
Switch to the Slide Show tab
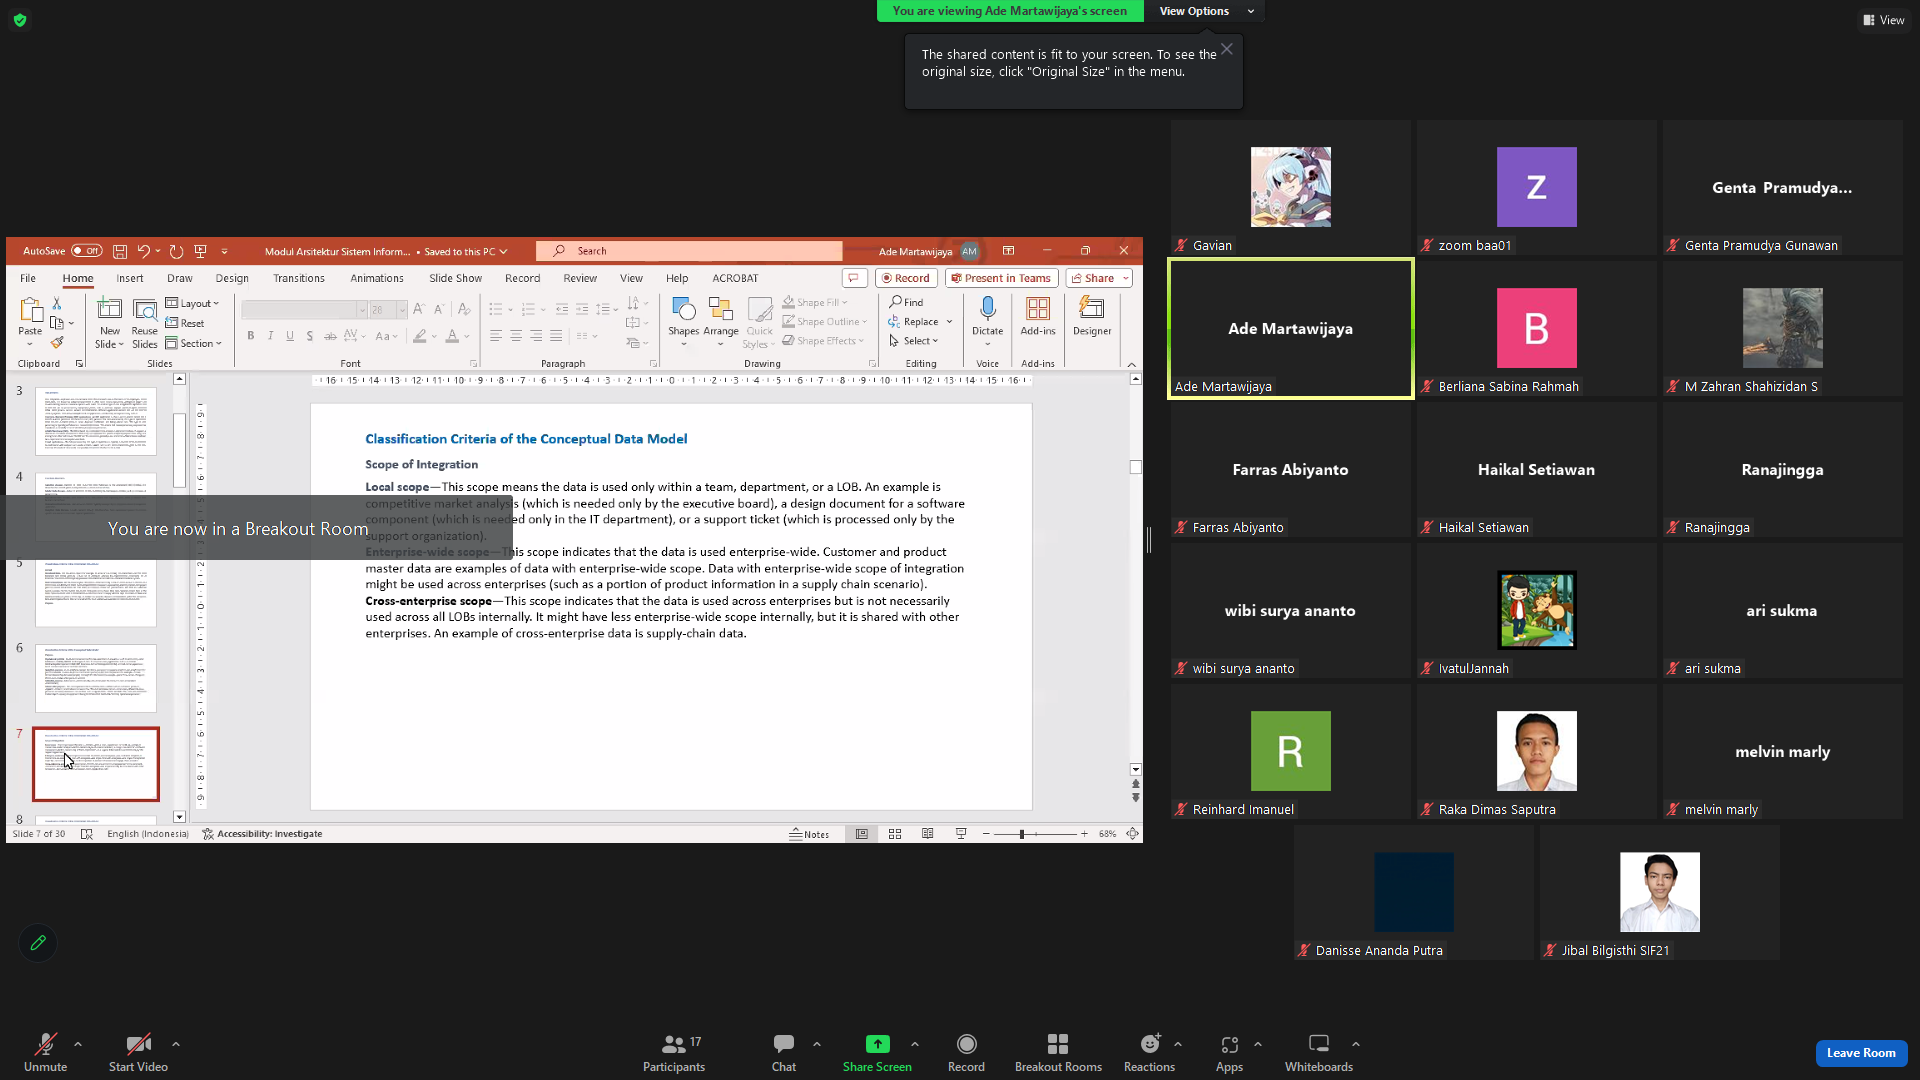pyautogui.click(x=455, y=278)
